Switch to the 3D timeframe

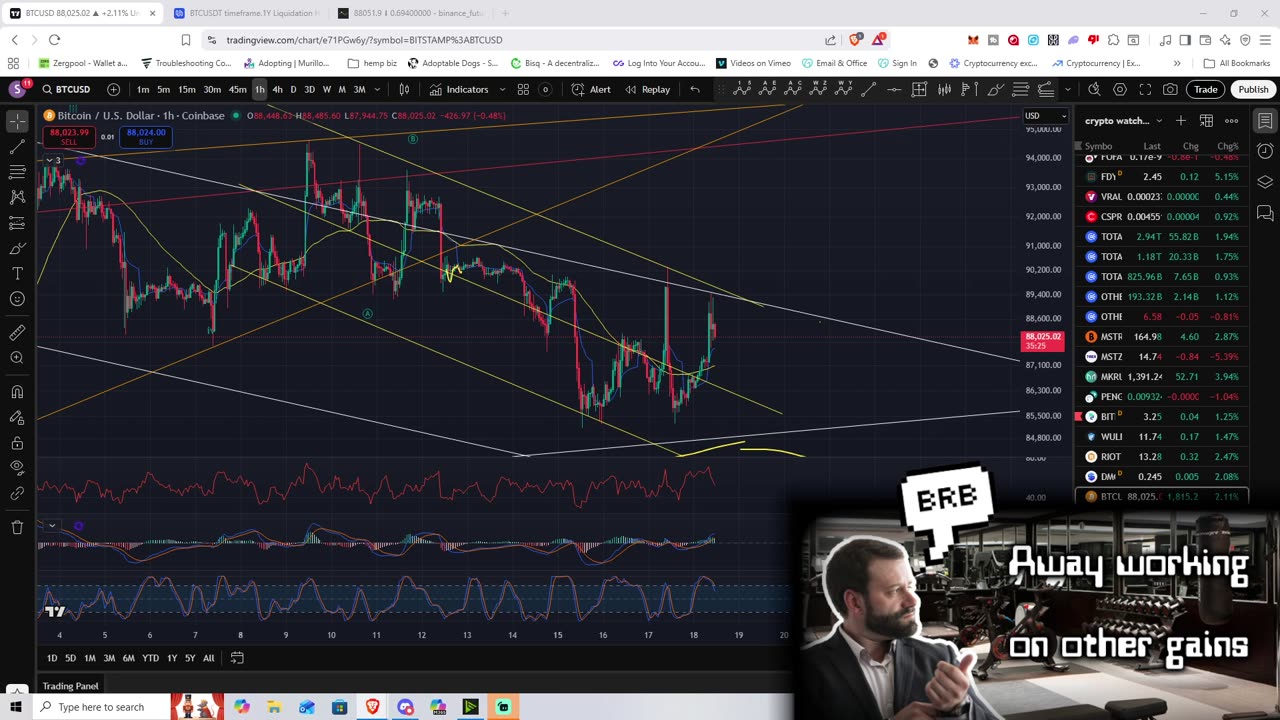pos(309,90)
